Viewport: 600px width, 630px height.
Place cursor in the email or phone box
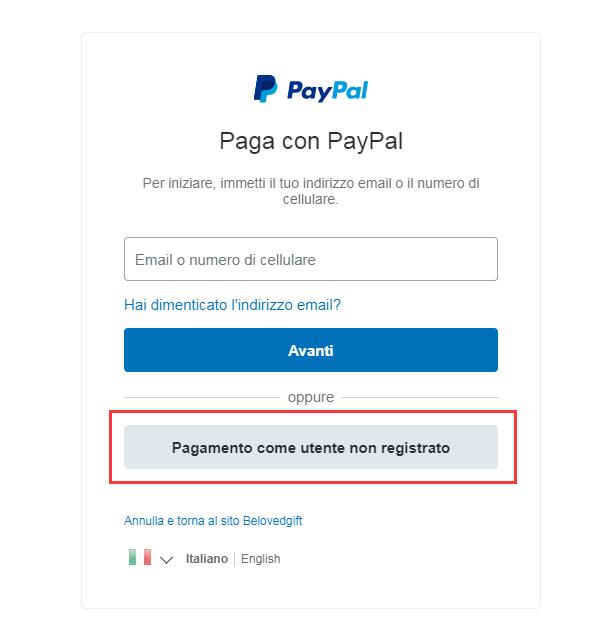click(x=311, y=259)
